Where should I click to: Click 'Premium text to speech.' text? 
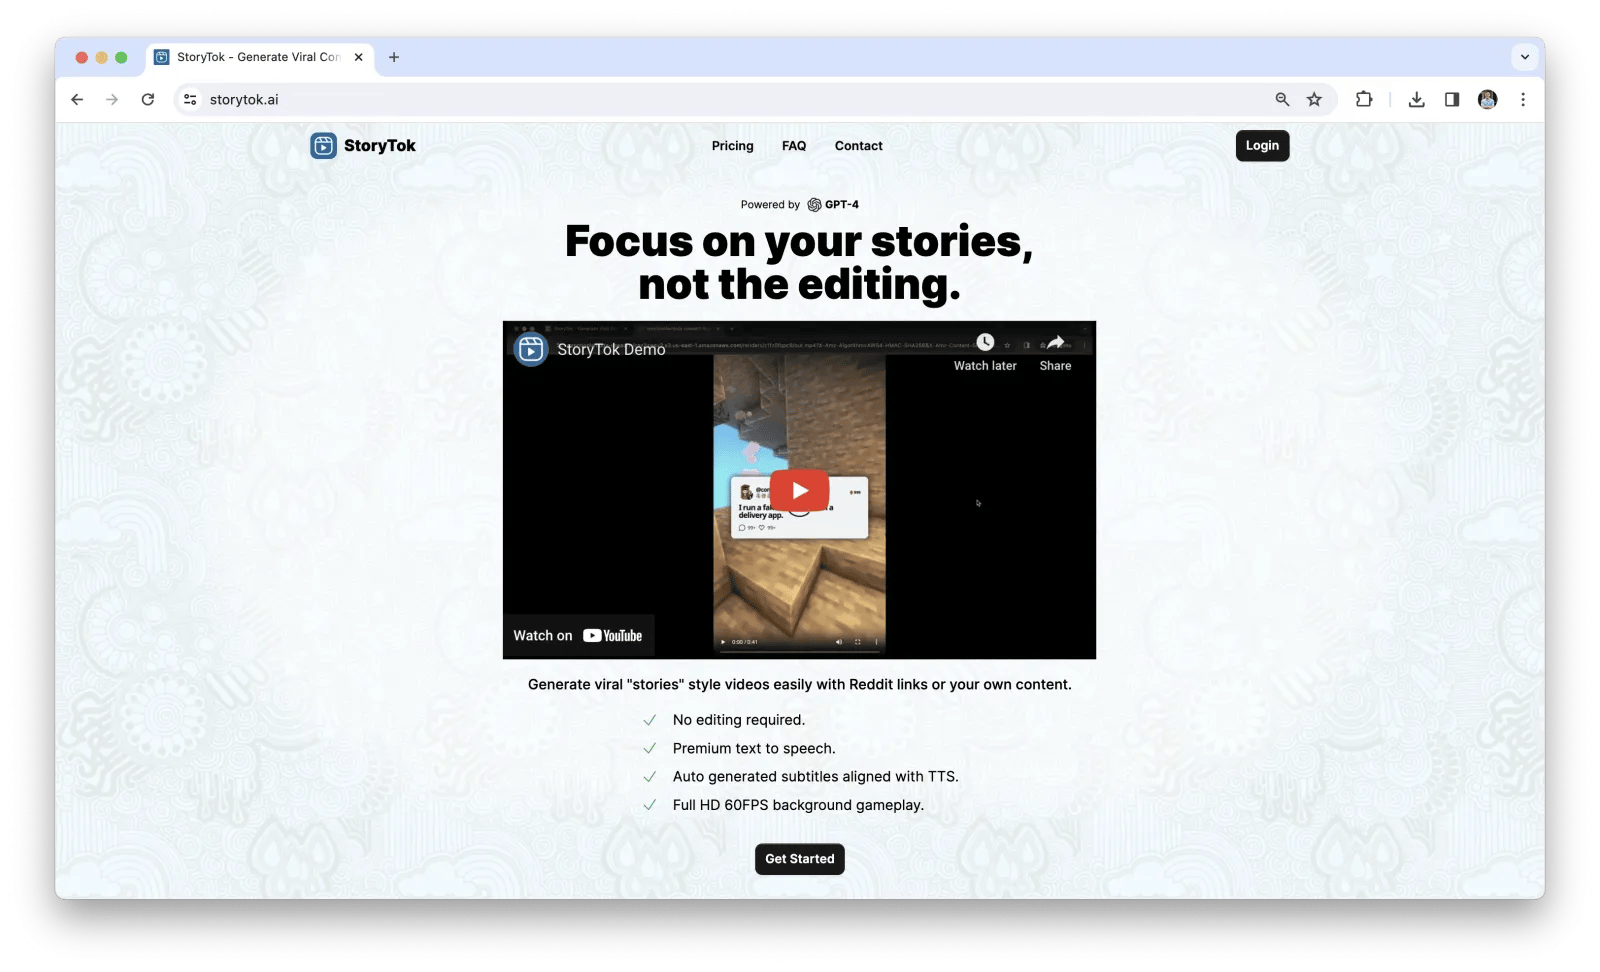pos(754,748)
